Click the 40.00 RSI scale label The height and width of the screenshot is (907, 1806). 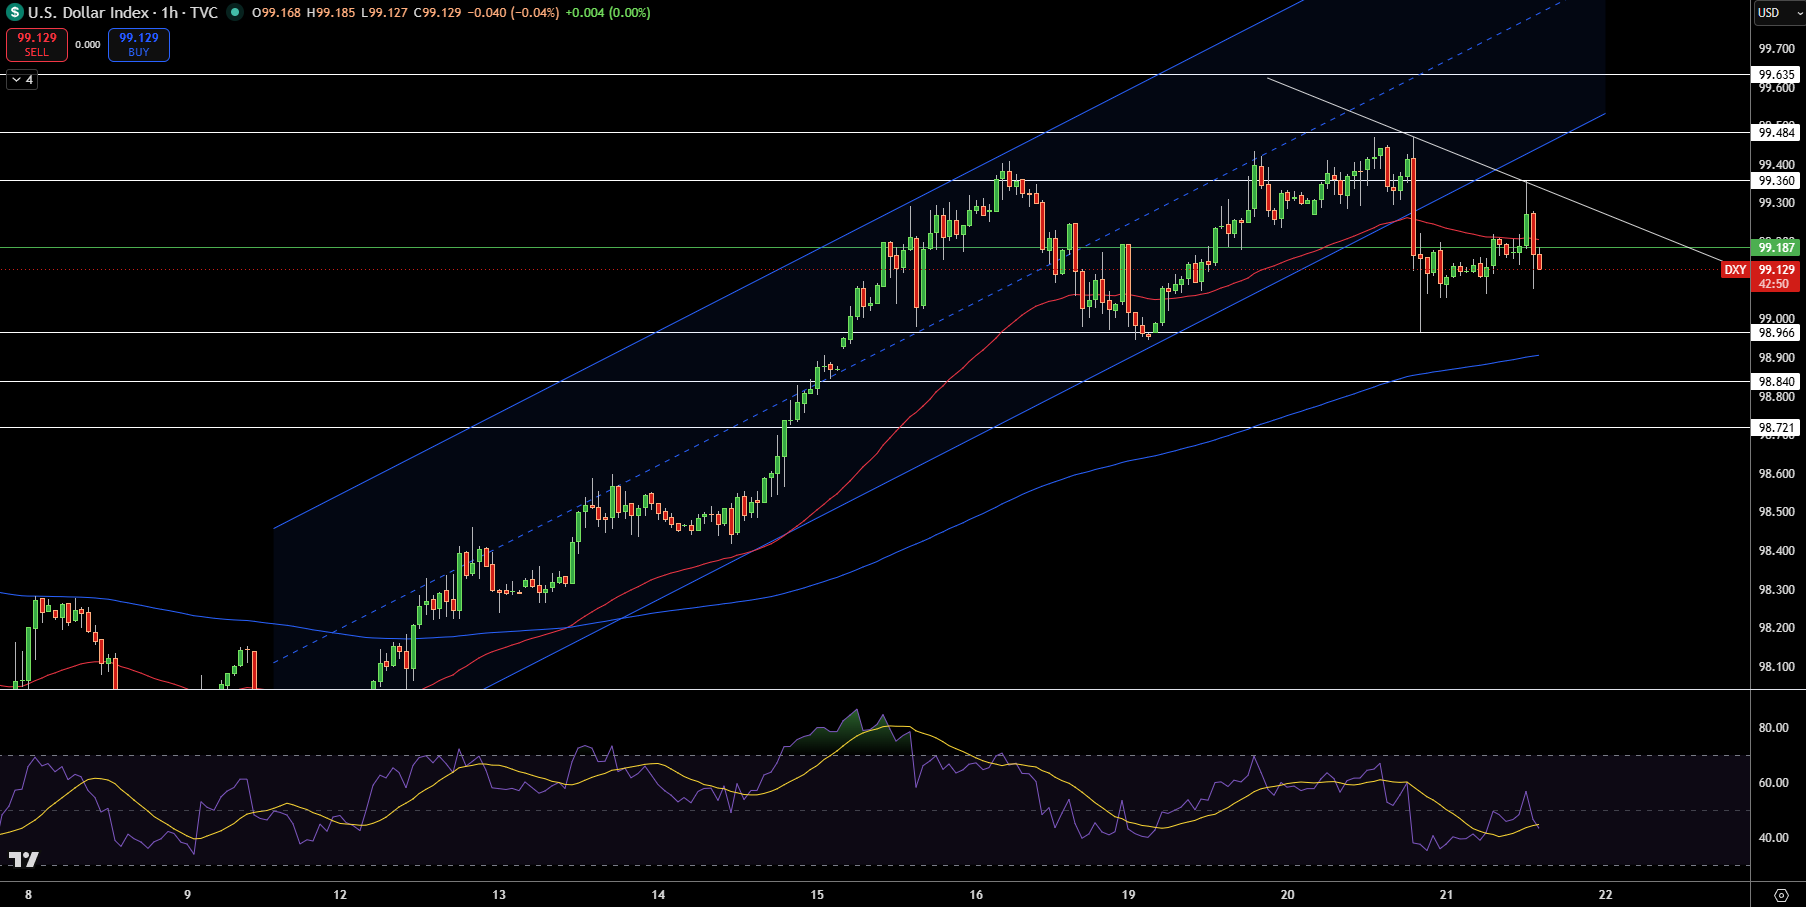tap(1774, 838)
